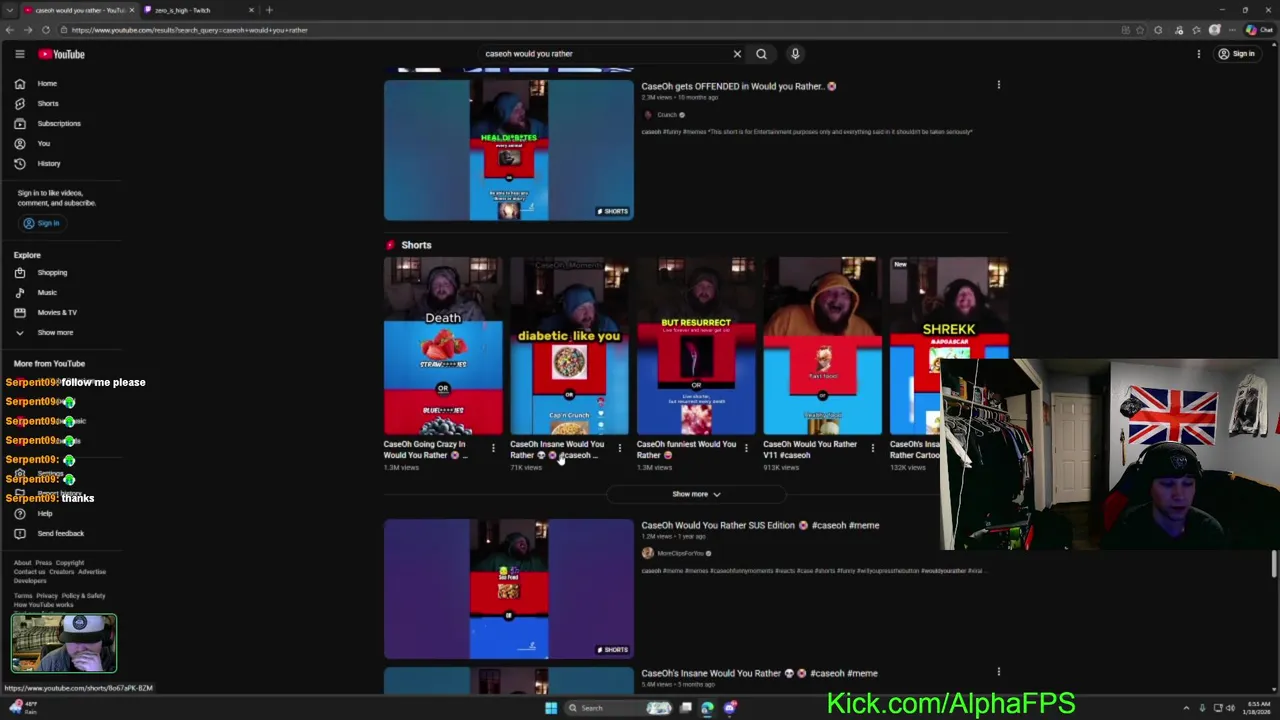Viewport: 1280px width, 720px height.
Task: Open more options for 'CaseOh gets OFFENDED' video
Action: [x=998, y=85]
